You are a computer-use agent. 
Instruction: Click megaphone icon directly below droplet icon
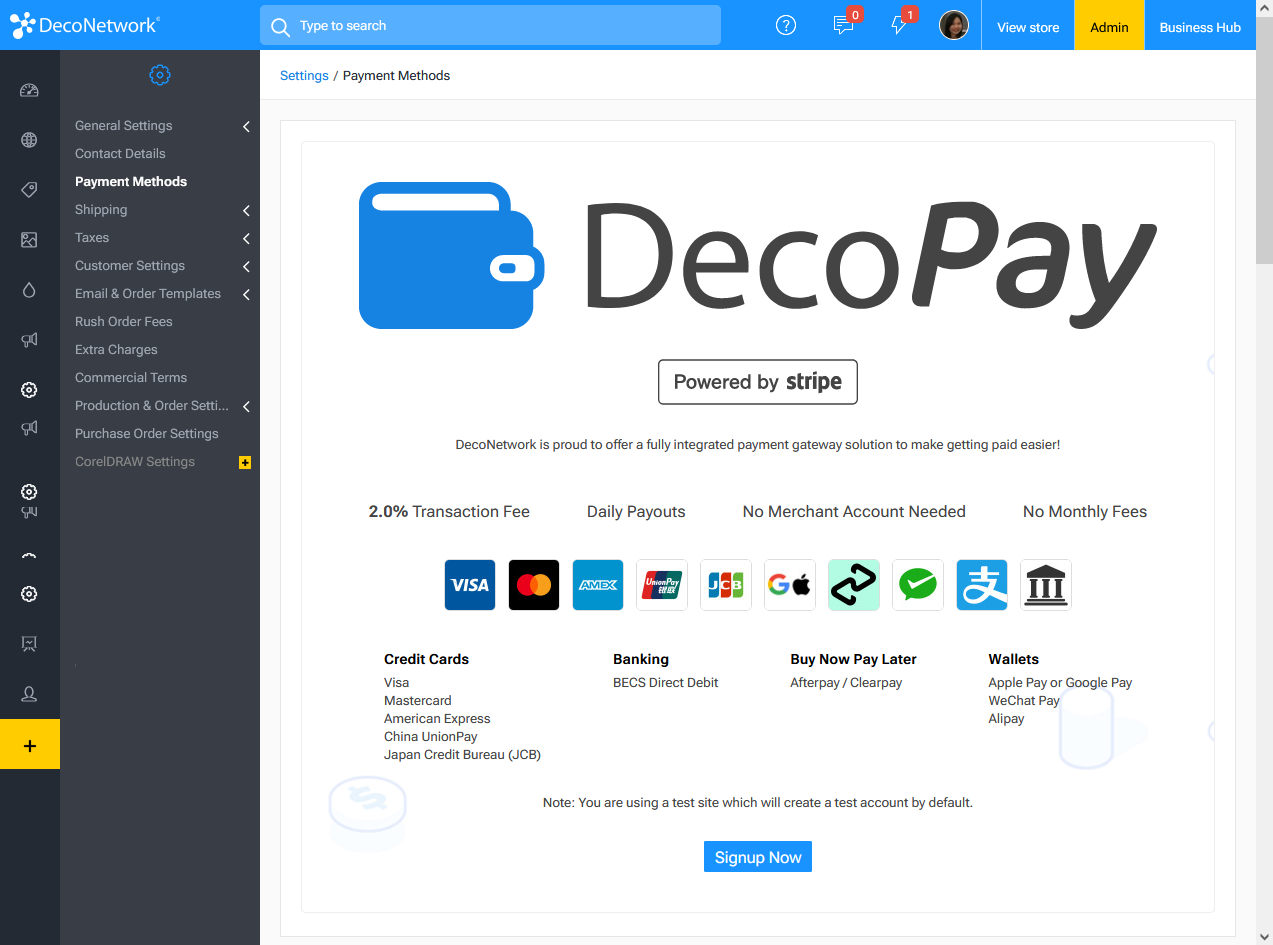click(29, 340)
